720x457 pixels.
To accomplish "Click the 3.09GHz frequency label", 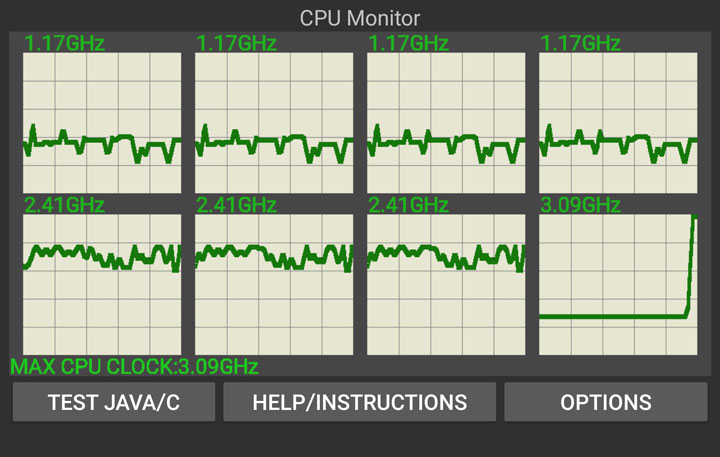I will 580,205.
